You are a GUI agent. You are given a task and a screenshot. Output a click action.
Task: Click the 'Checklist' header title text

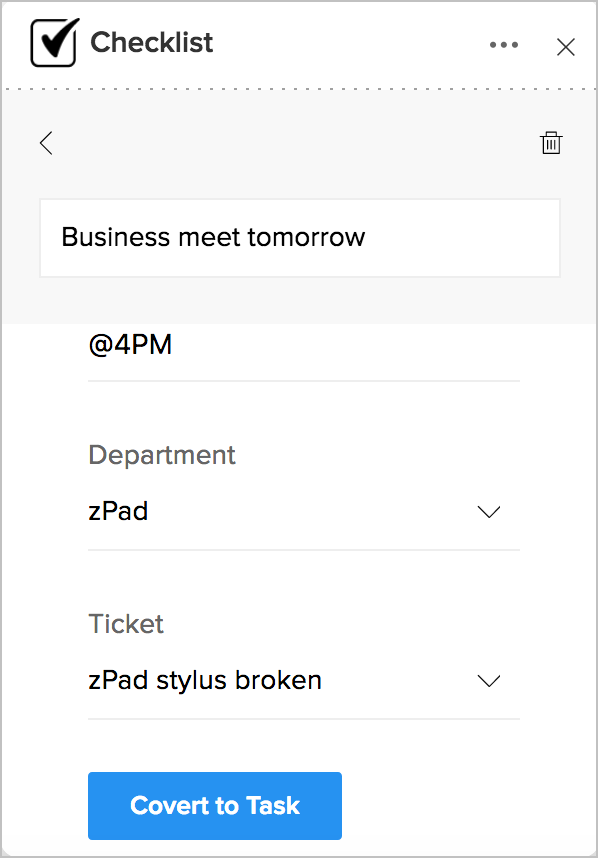(152, 42)
